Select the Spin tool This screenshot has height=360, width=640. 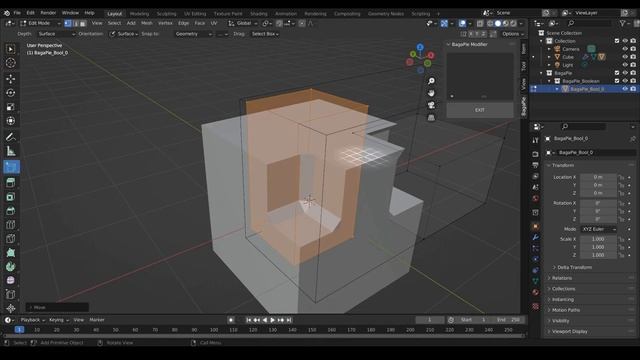pyautogui.click(x=11, y=267)
